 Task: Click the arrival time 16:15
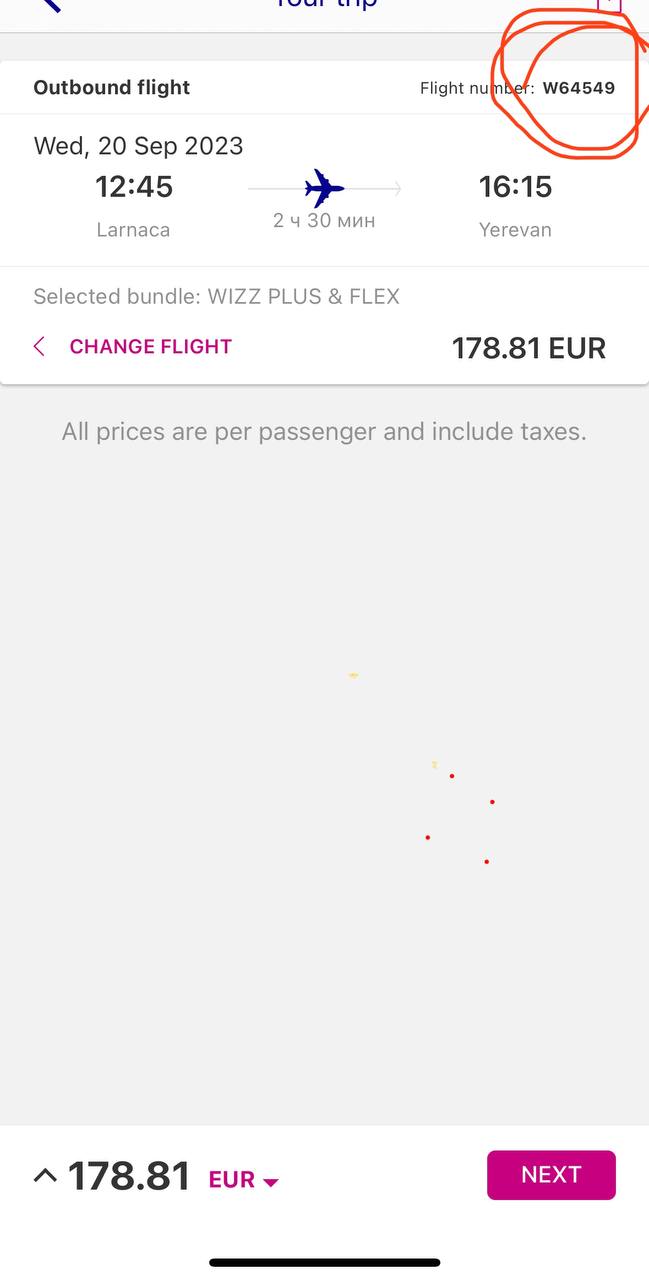tap(515, 187)
